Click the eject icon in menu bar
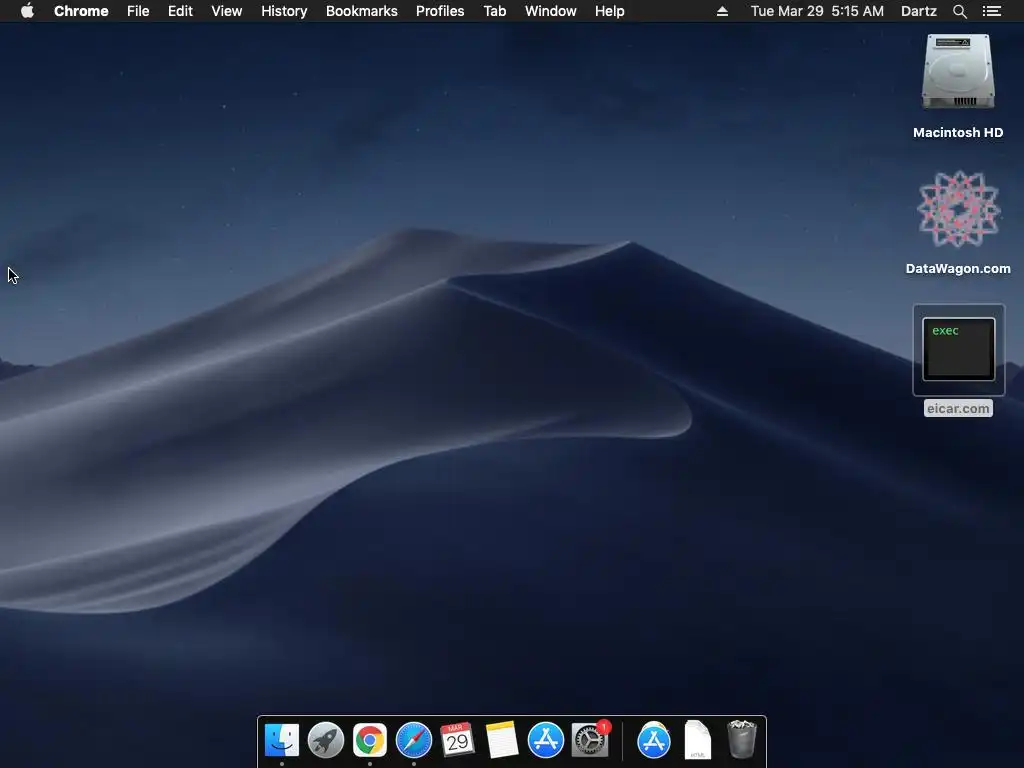 coord(722,11)
